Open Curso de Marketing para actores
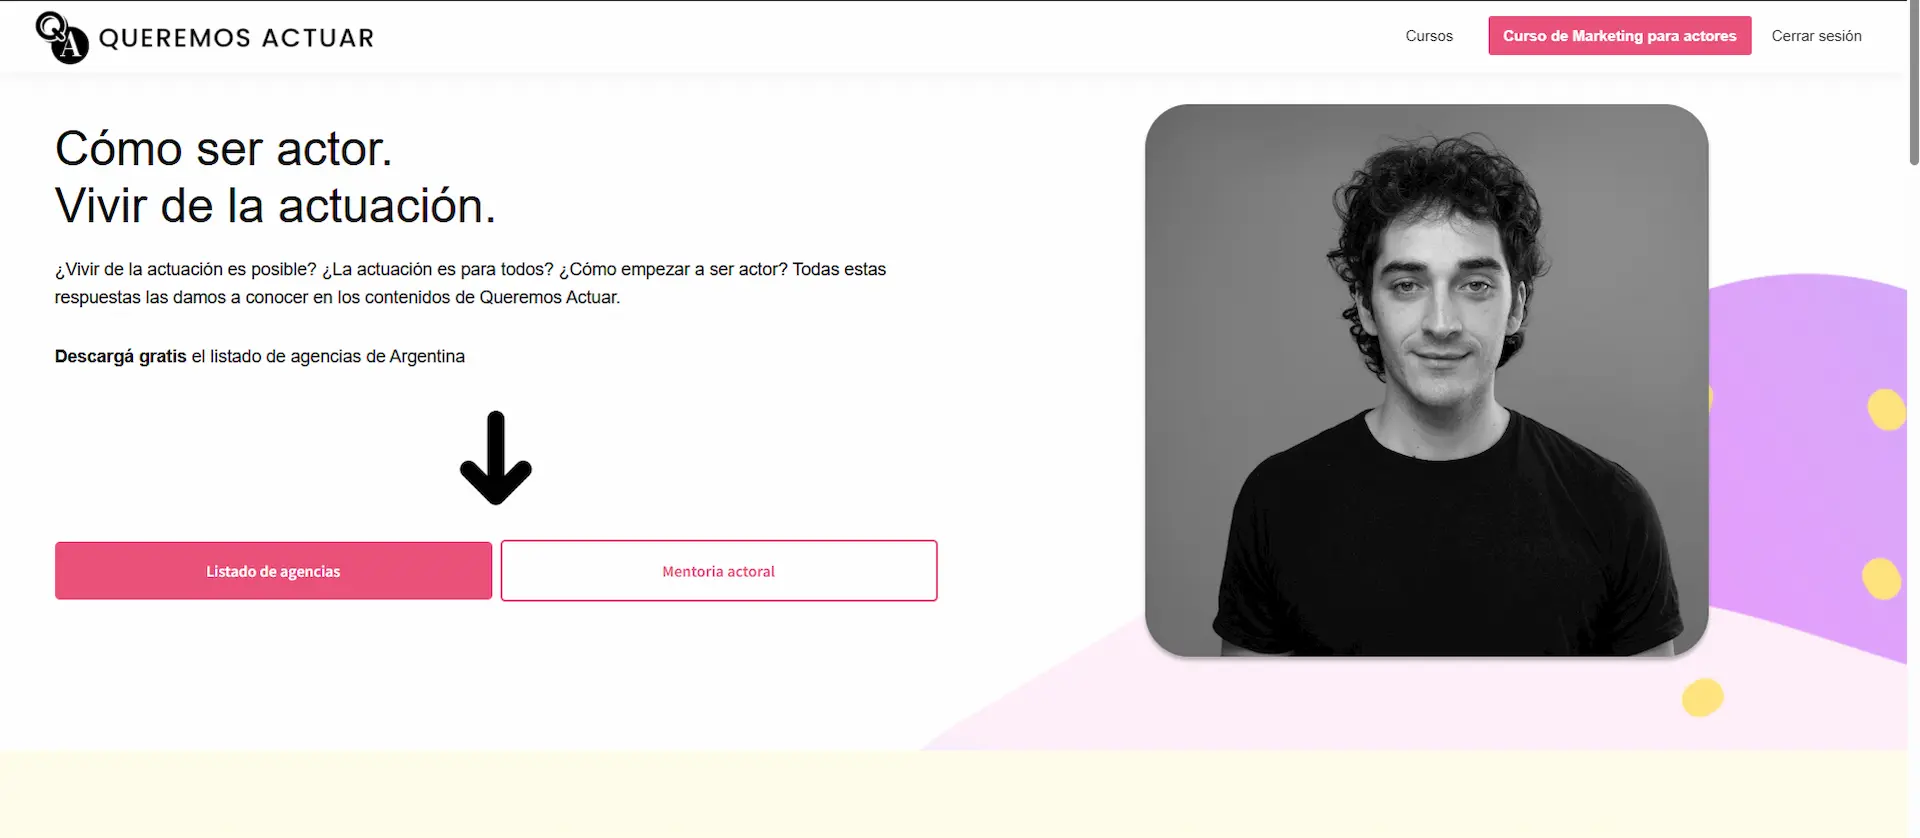This screenshot has width=1920, height=838. 1619,36
